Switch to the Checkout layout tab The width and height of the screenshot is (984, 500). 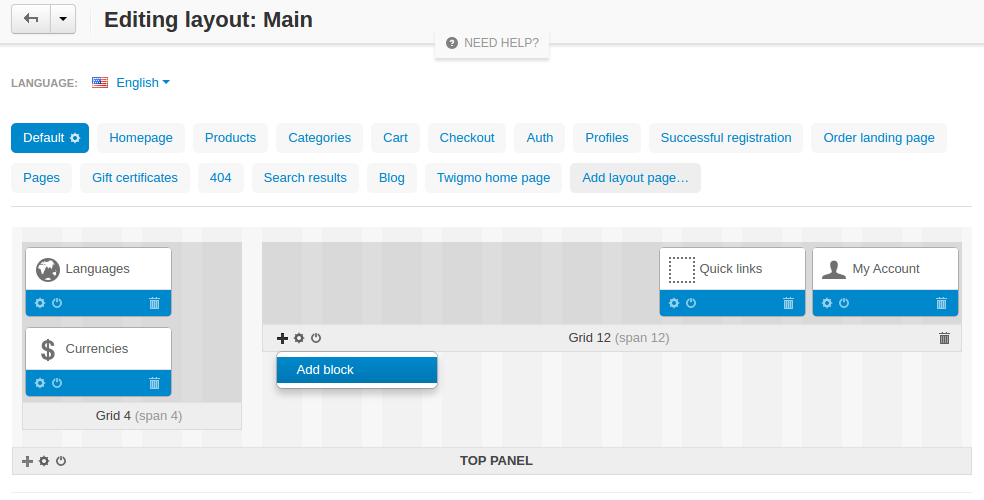point(467,138)
